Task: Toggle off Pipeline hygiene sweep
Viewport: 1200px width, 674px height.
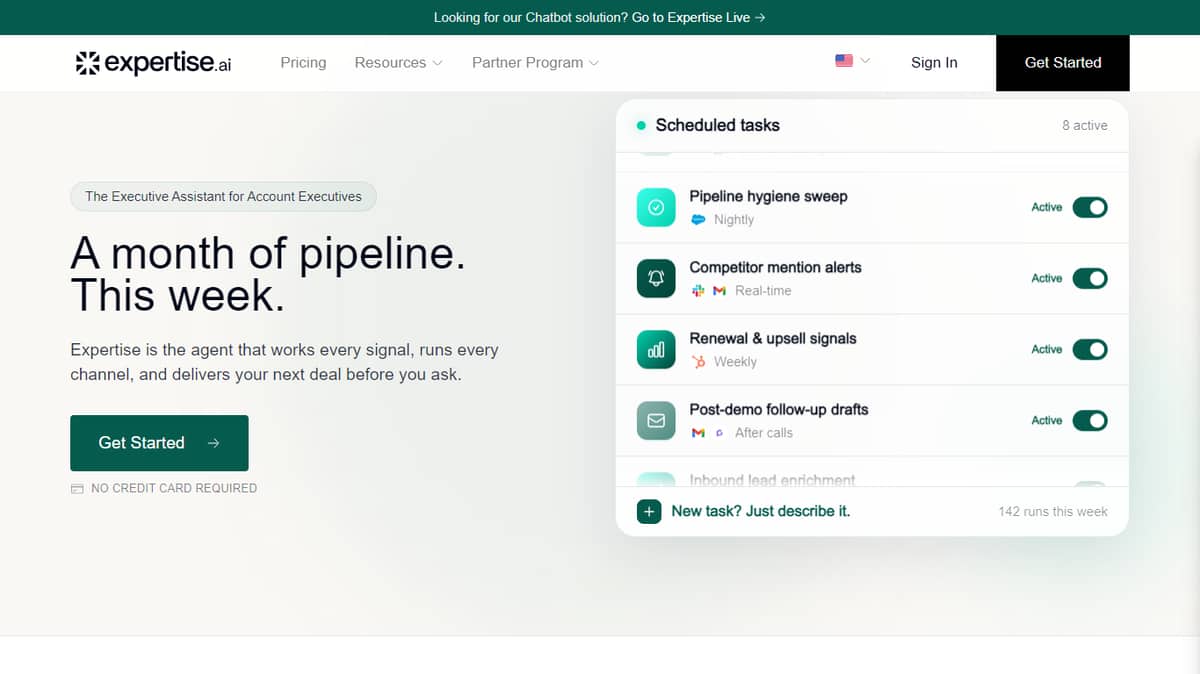Action: [x=1090, y=207]
